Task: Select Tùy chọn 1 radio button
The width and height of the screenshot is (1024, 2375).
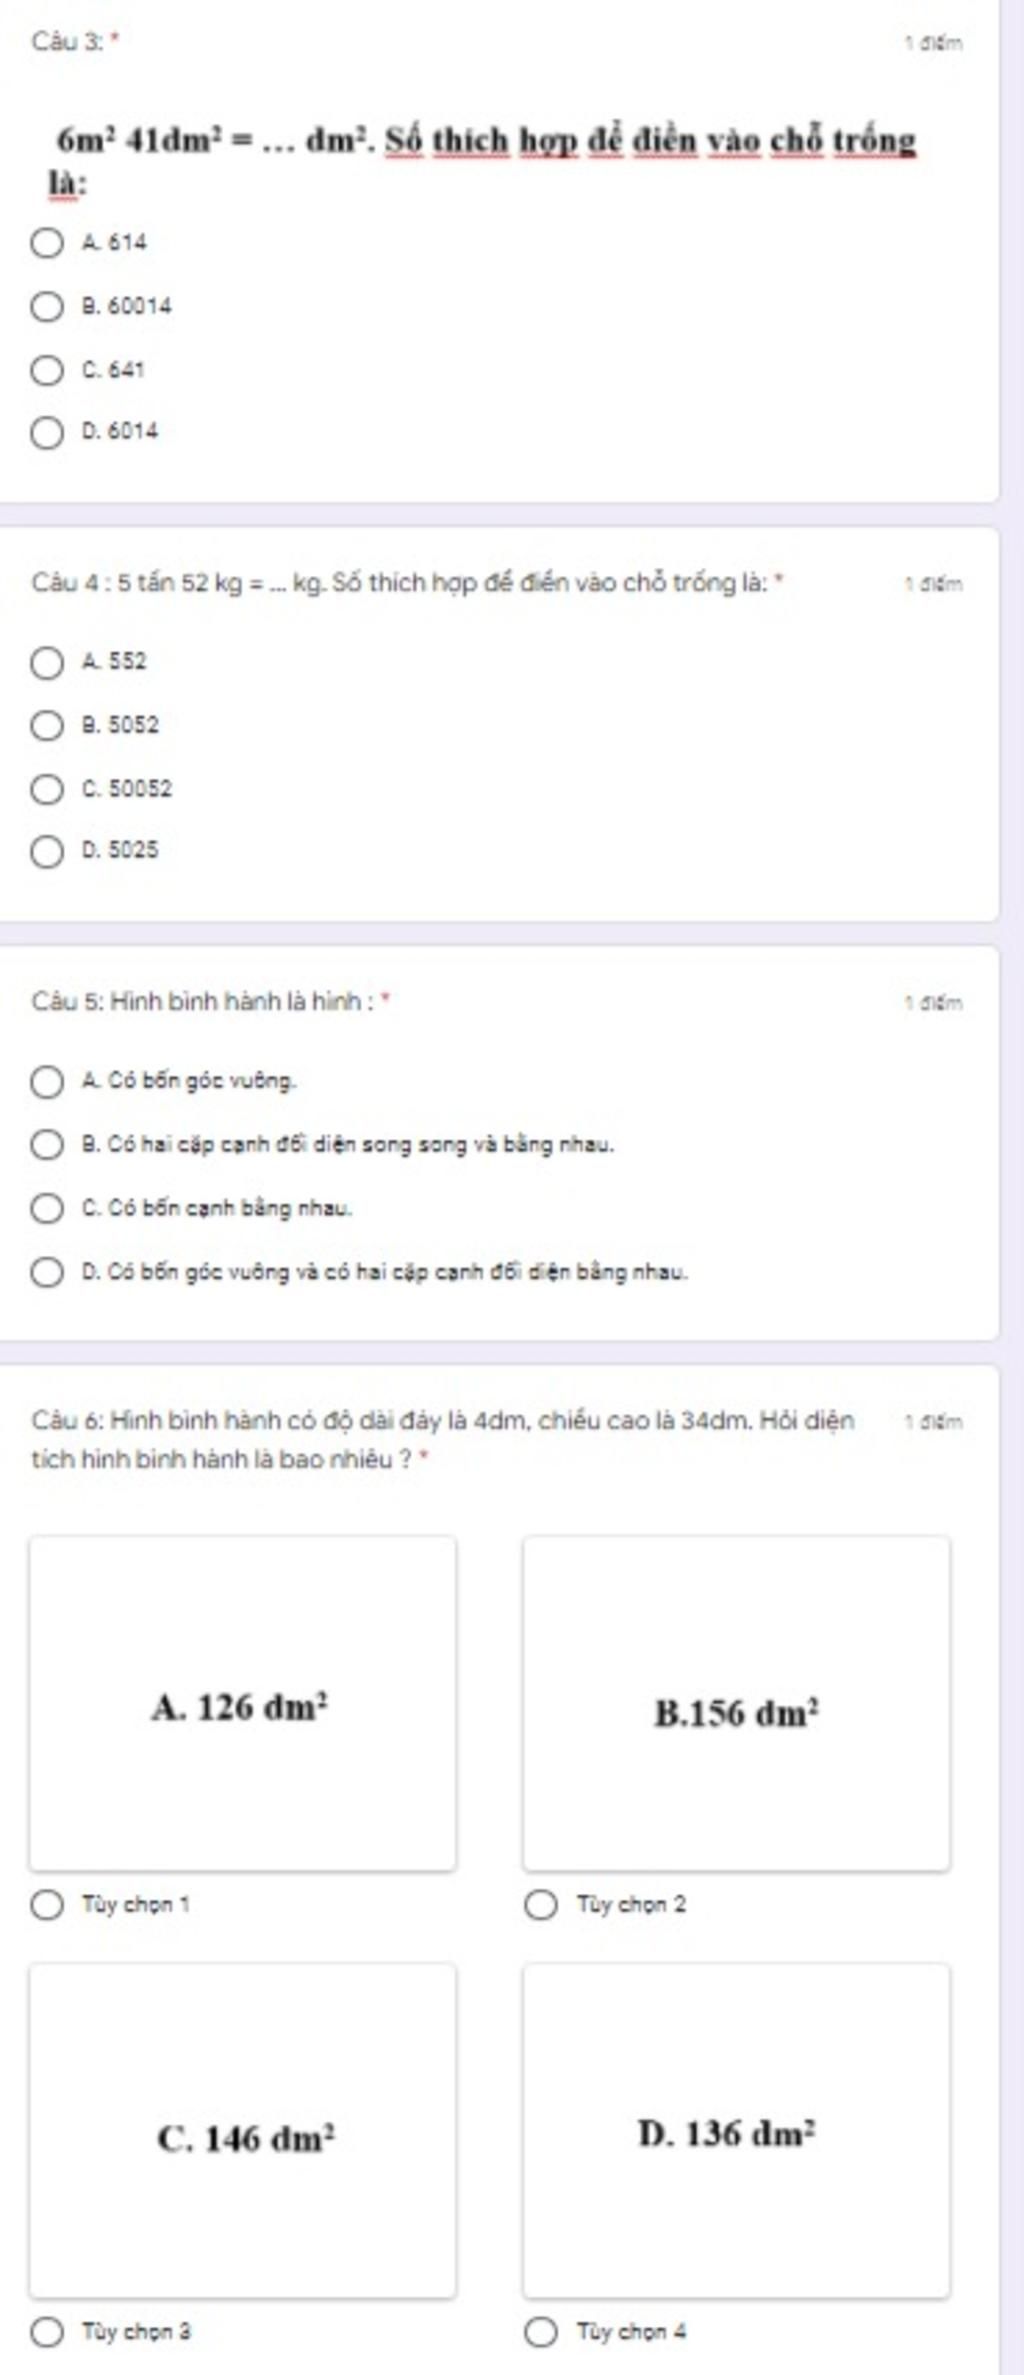Action: [46, 1904]
